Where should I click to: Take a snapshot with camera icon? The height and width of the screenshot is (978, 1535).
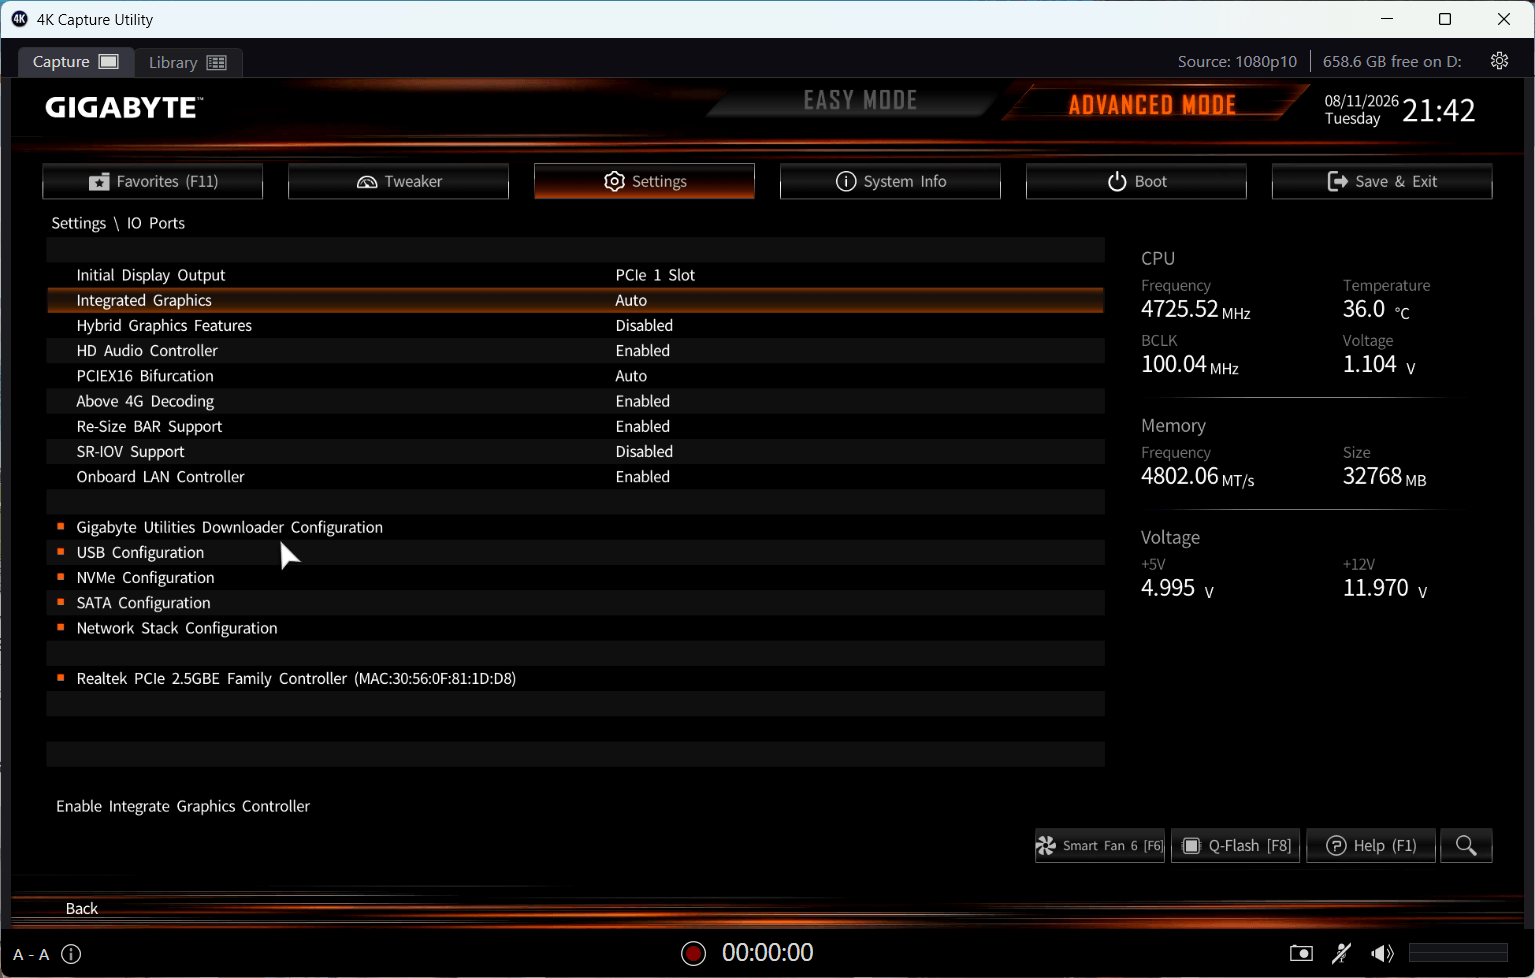[x=1301, y=953]
